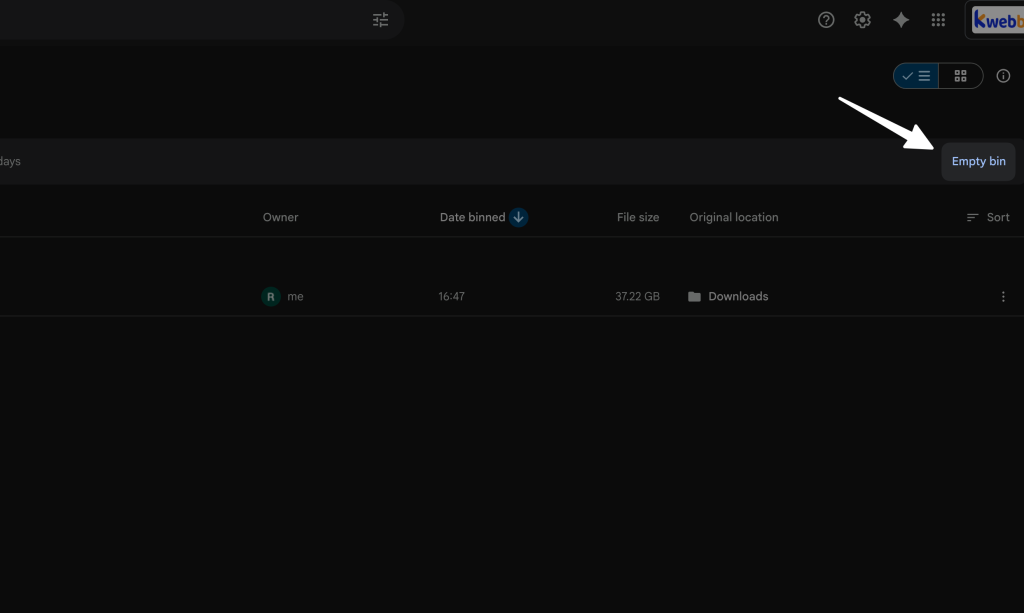This screenshot has height=613, width=1024.
Task: Open the Sort options dropdown
Action: coord(988,217)
